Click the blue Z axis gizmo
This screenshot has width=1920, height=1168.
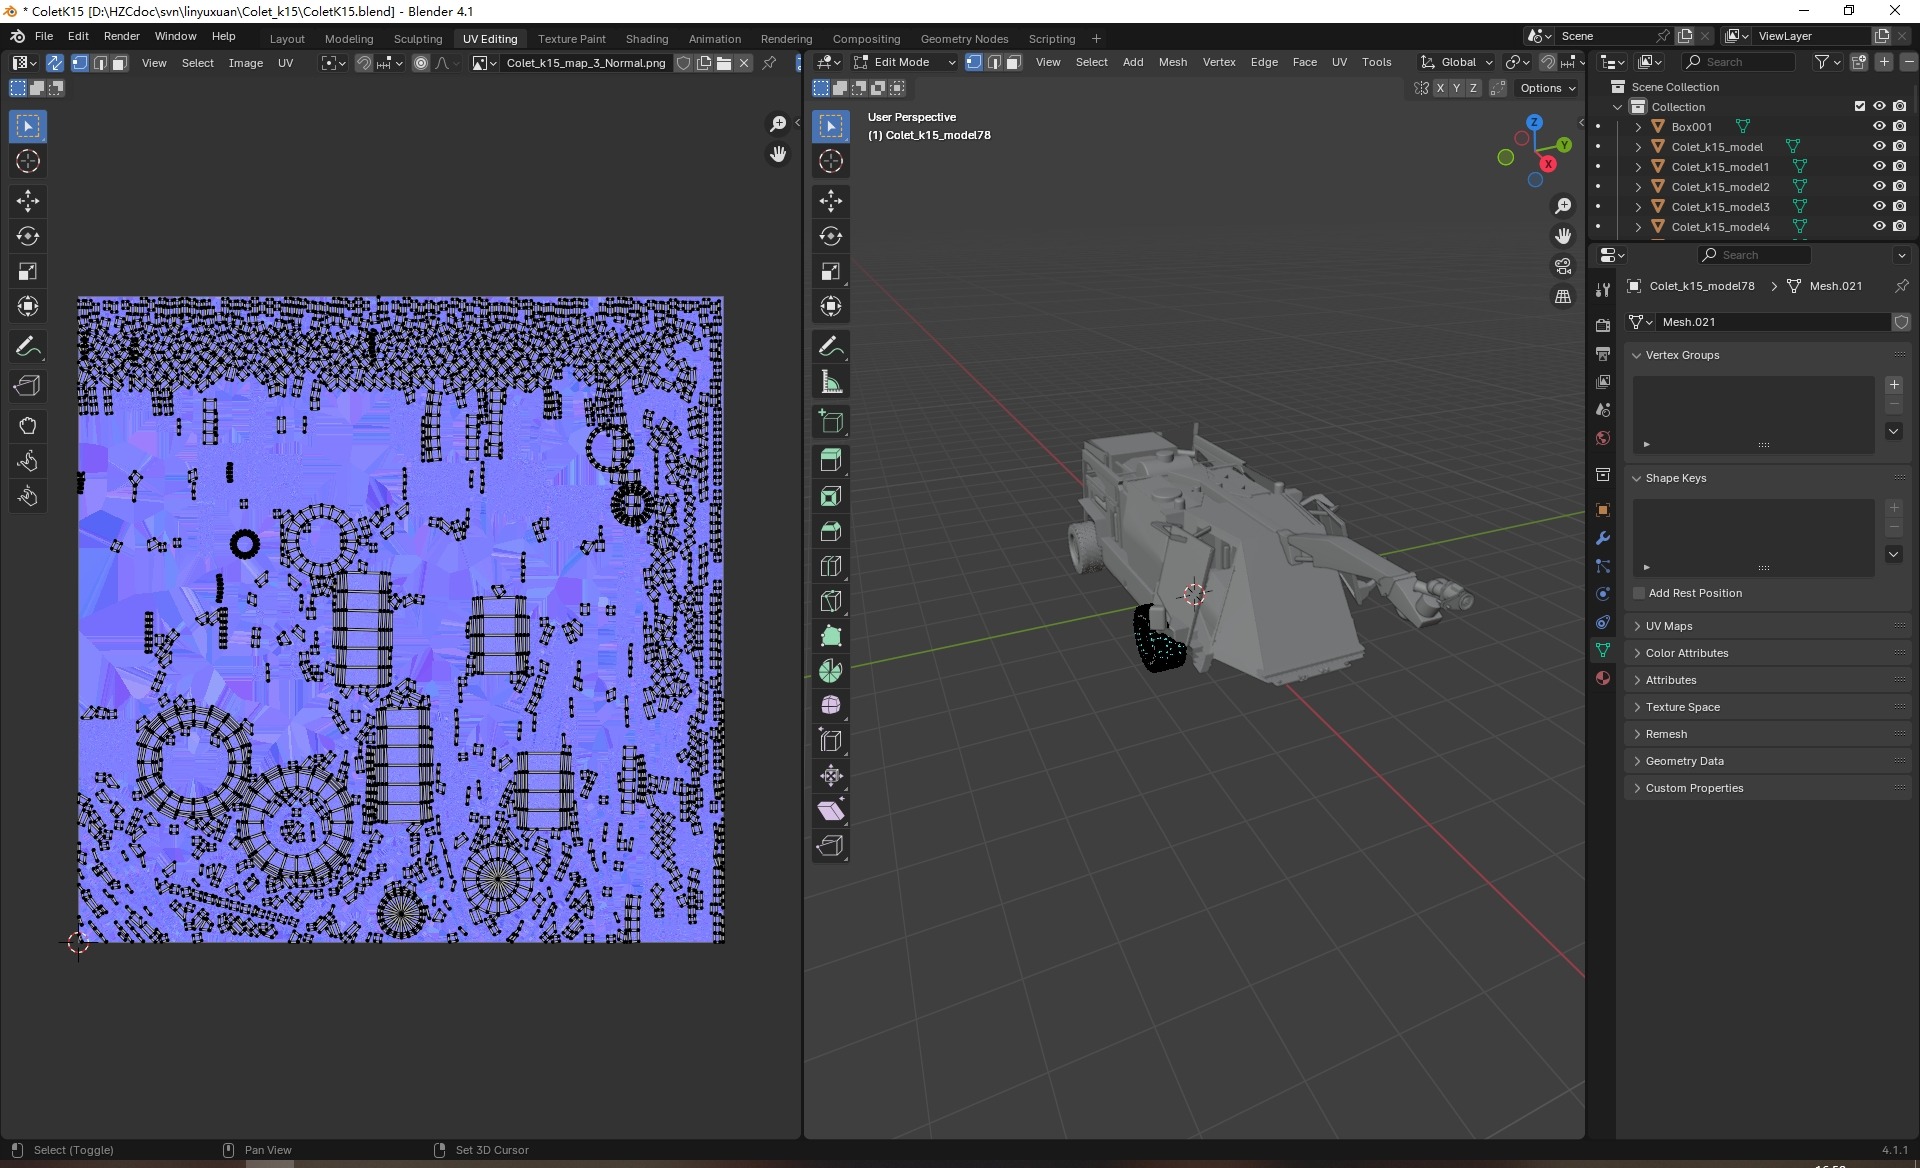click(1533, 122)
